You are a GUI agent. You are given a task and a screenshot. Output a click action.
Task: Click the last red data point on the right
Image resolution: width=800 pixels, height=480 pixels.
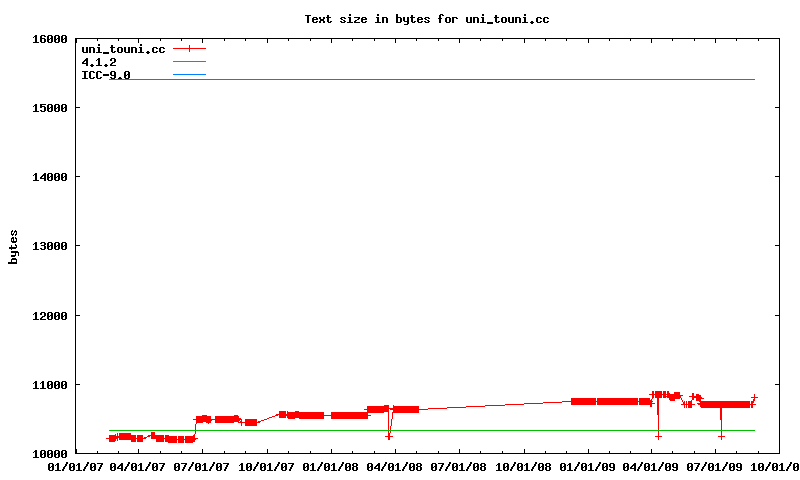click(754, 398)
